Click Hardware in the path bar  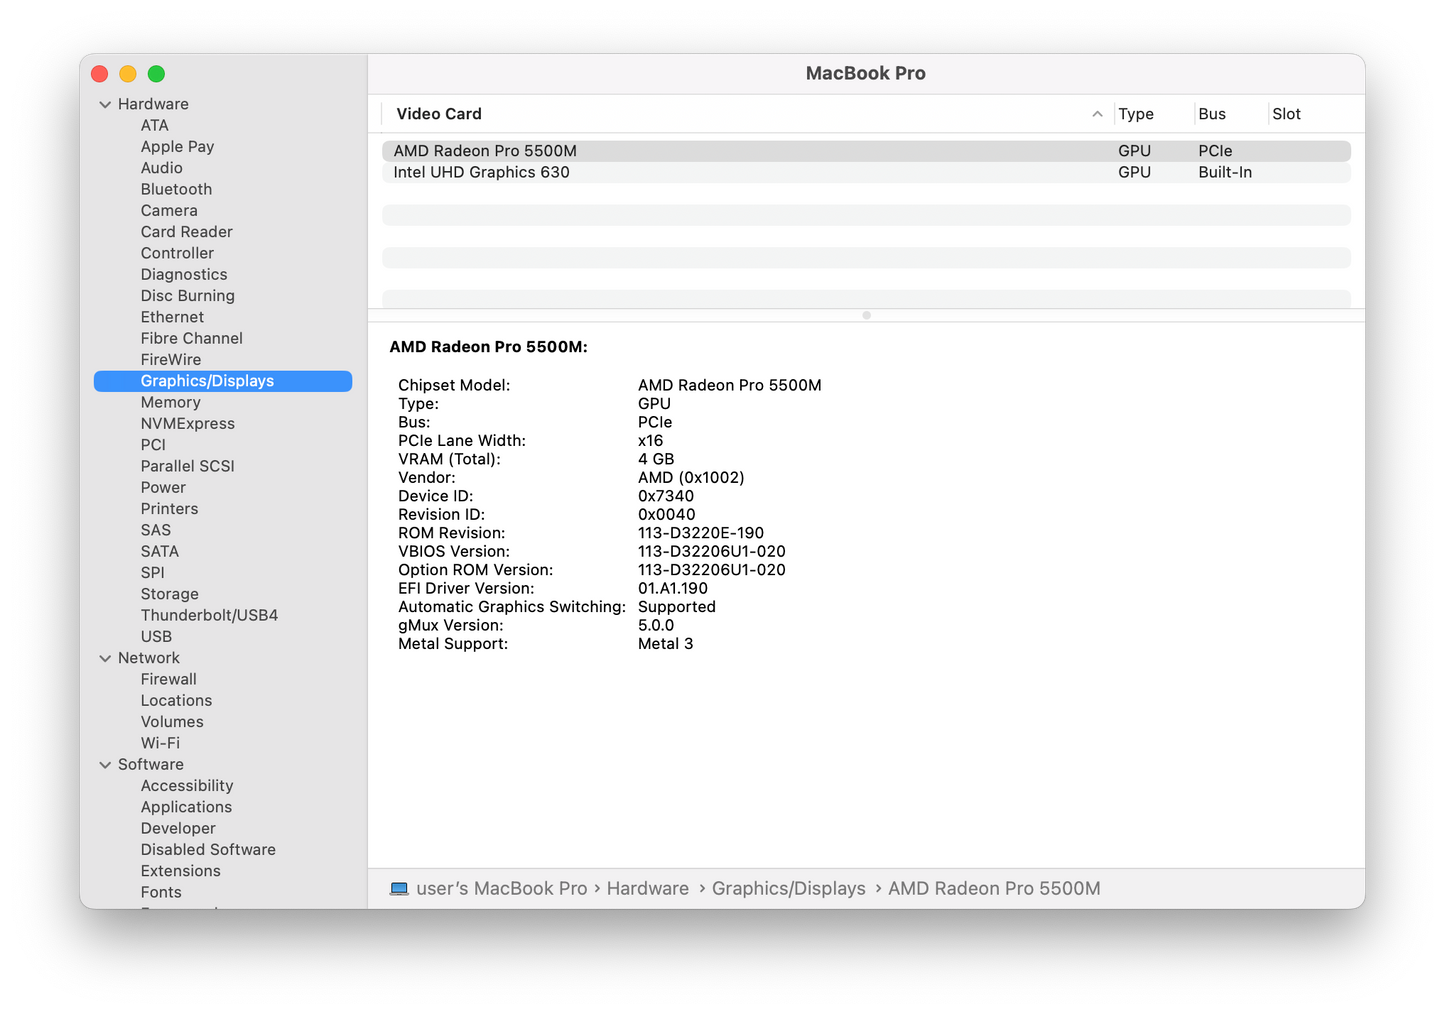pos(648,889)
